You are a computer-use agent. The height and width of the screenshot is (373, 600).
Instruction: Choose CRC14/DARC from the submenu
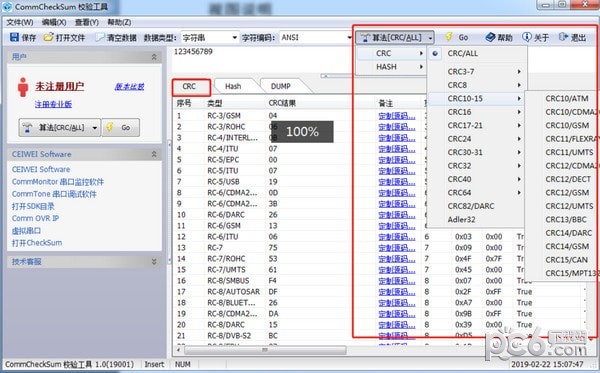coord(569,233)
